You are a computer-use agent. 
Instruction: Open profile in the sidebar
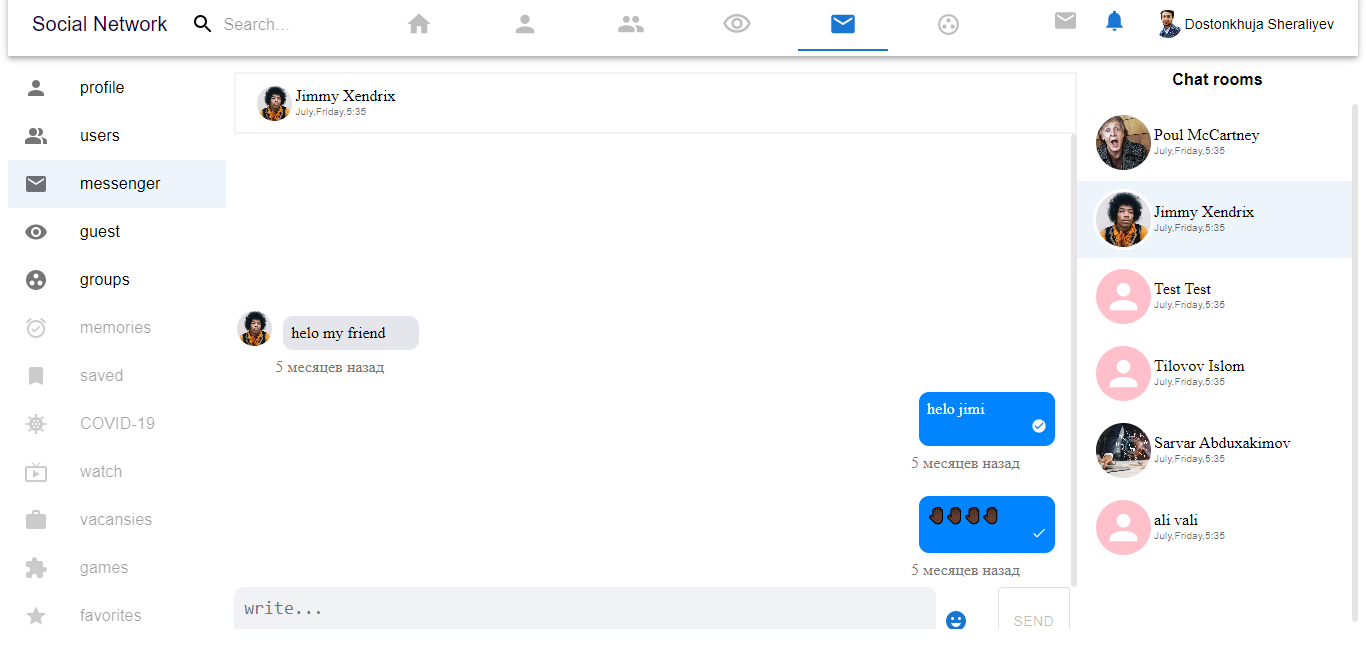pyautogui.click(x=117, y=88)
